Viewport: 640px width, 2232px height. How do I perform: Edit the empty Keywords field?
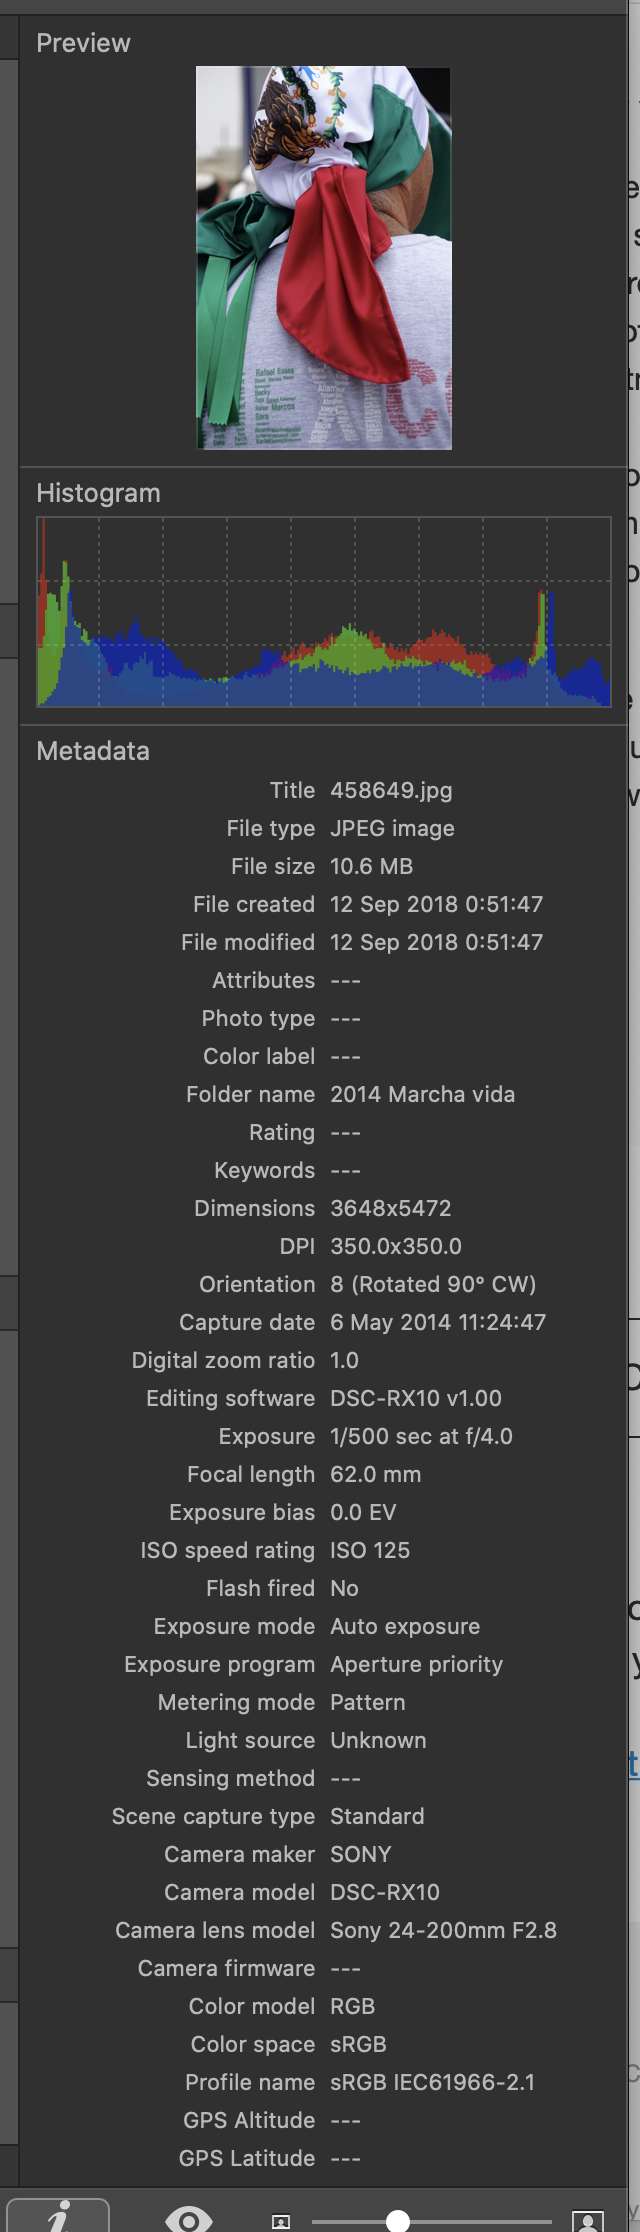[345, 1171]
